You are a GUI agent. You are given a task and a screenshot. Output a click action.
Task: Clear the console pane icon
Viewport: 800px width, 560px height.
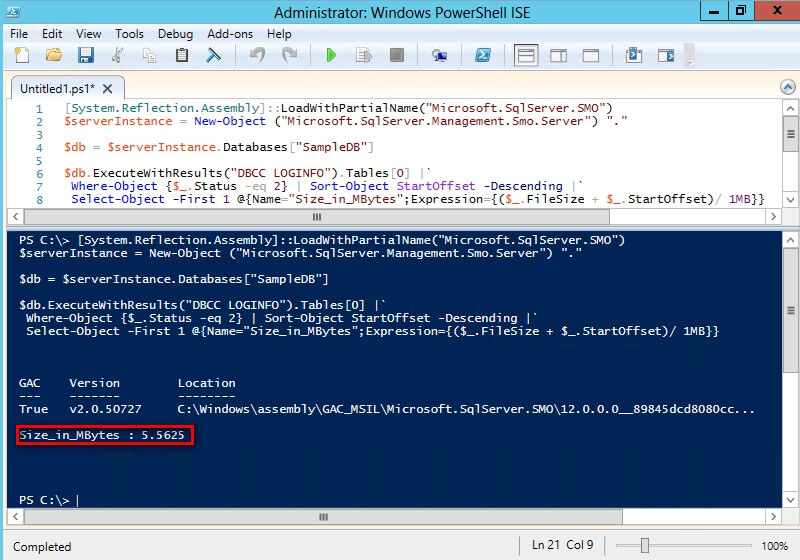click(213, 55)
